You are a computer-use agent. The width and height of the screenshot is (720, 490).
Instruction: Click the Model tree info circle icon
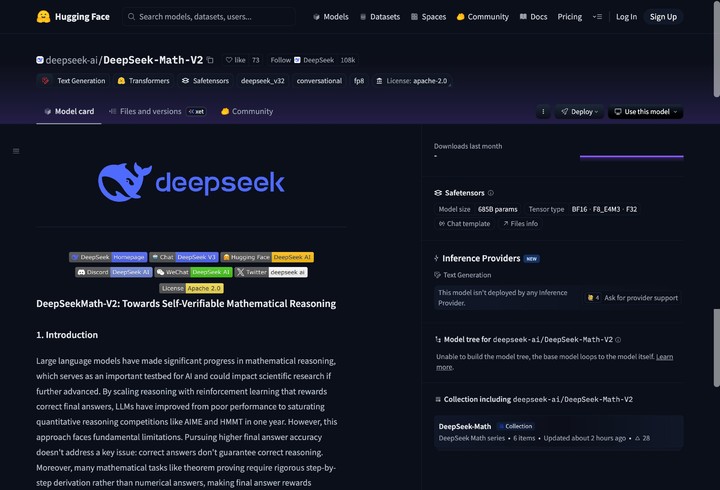[x=618, y=340]
